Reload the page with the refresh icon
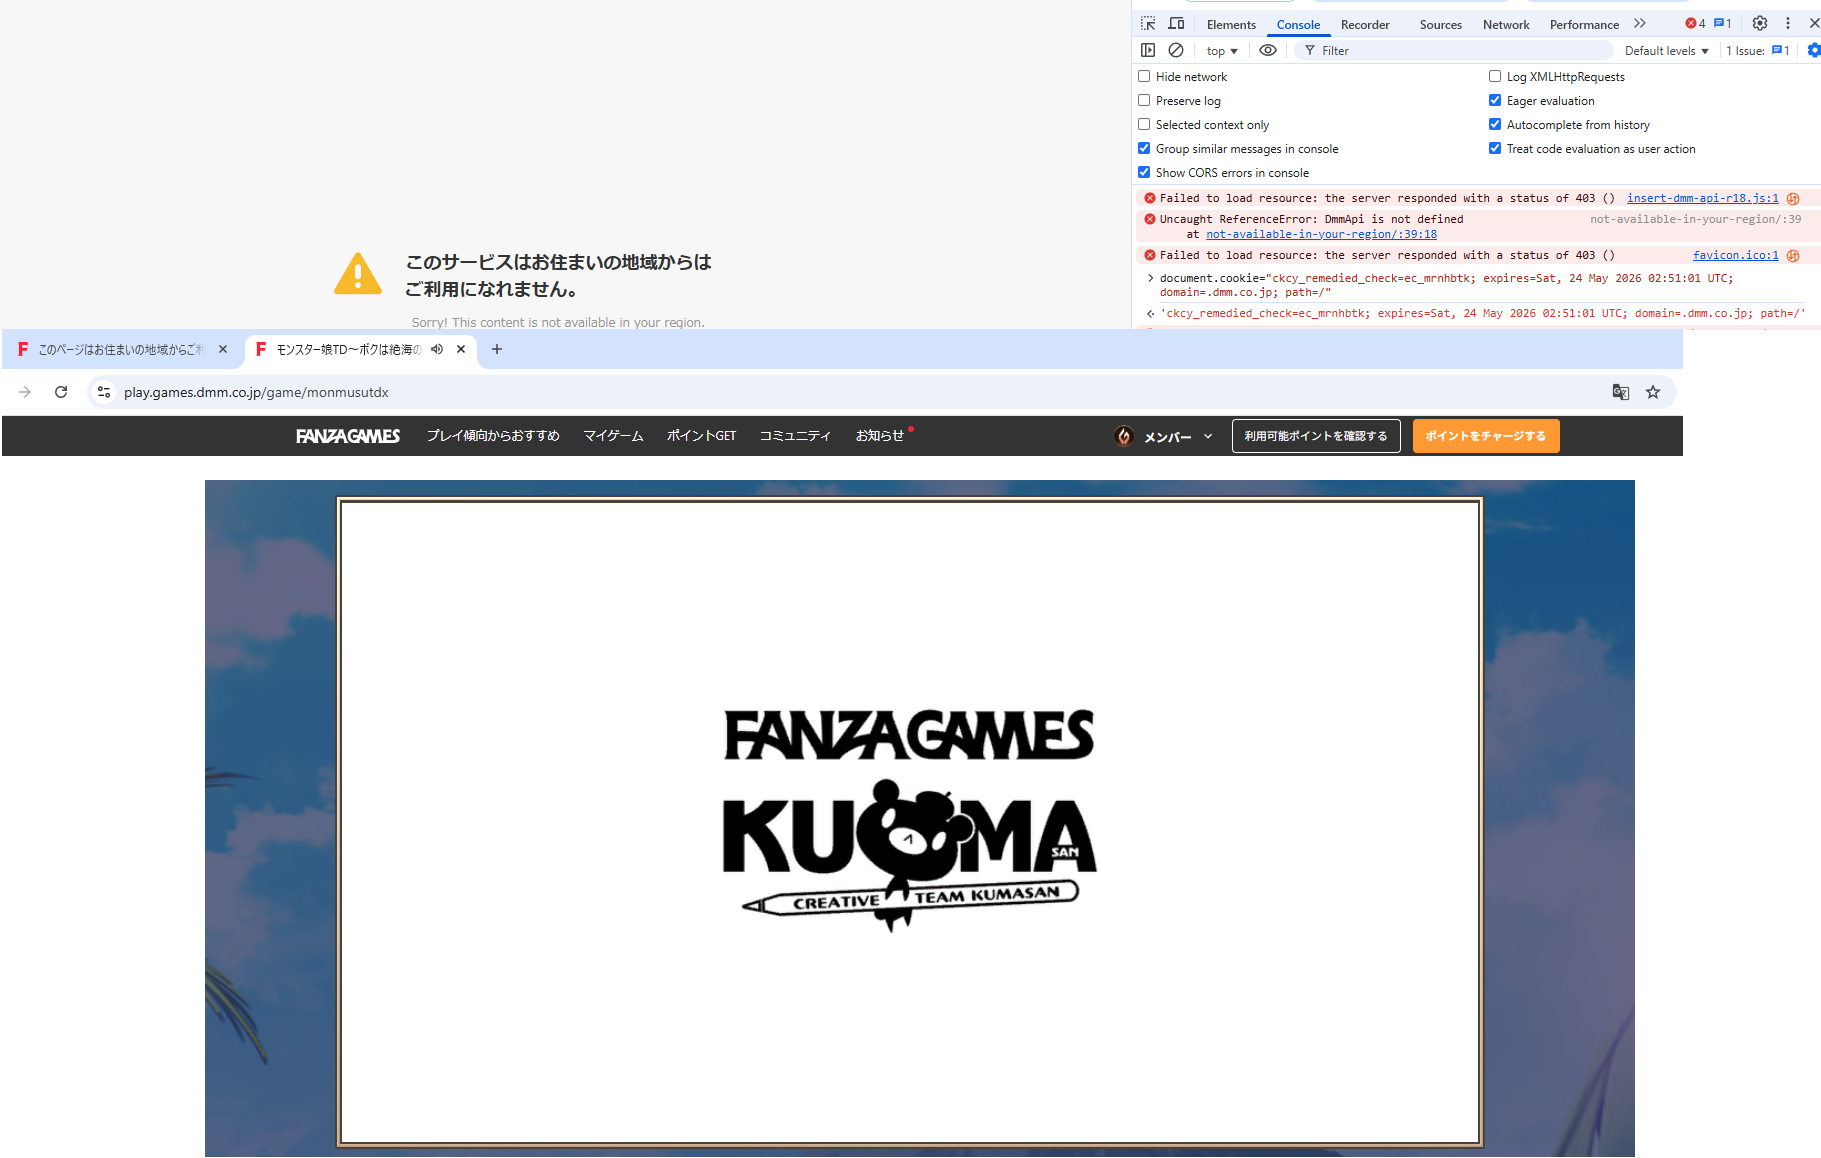The height and width of the screenshot is (1158, 1821). pyautogui.click(x=61, y=392)
